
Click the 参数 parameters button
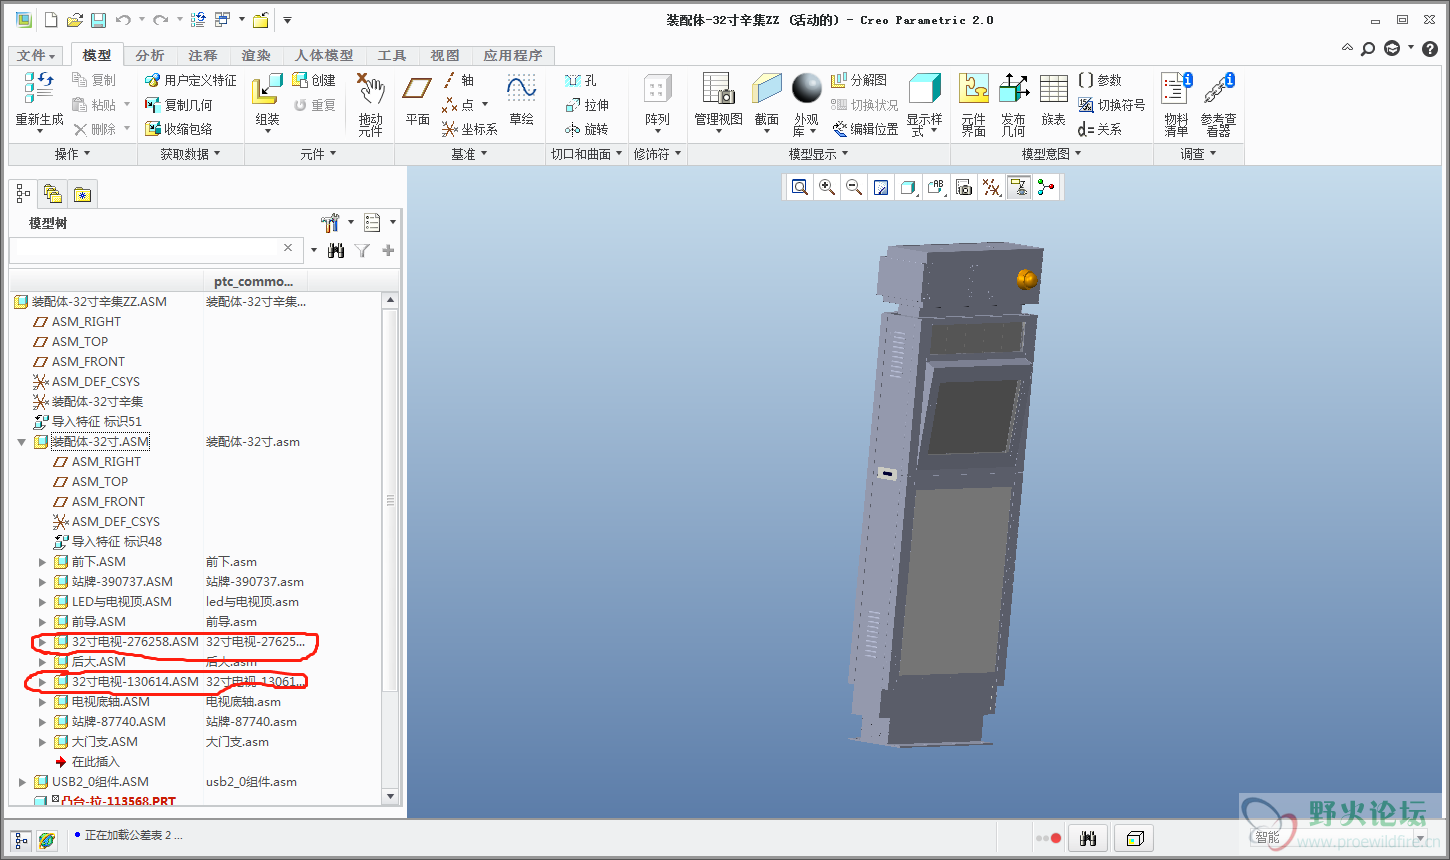click(1100, 80)
